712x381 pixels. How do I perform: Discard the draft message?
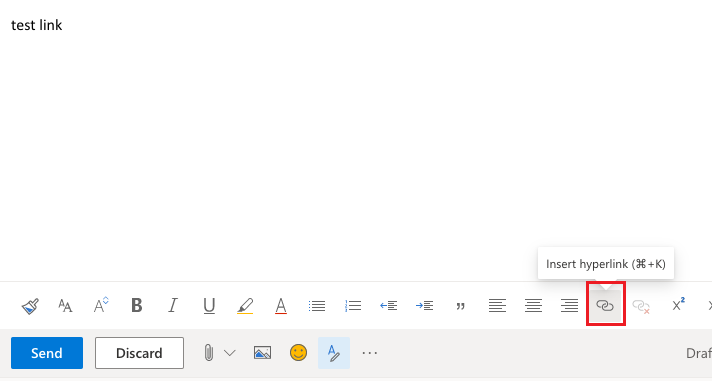(139, 353)
